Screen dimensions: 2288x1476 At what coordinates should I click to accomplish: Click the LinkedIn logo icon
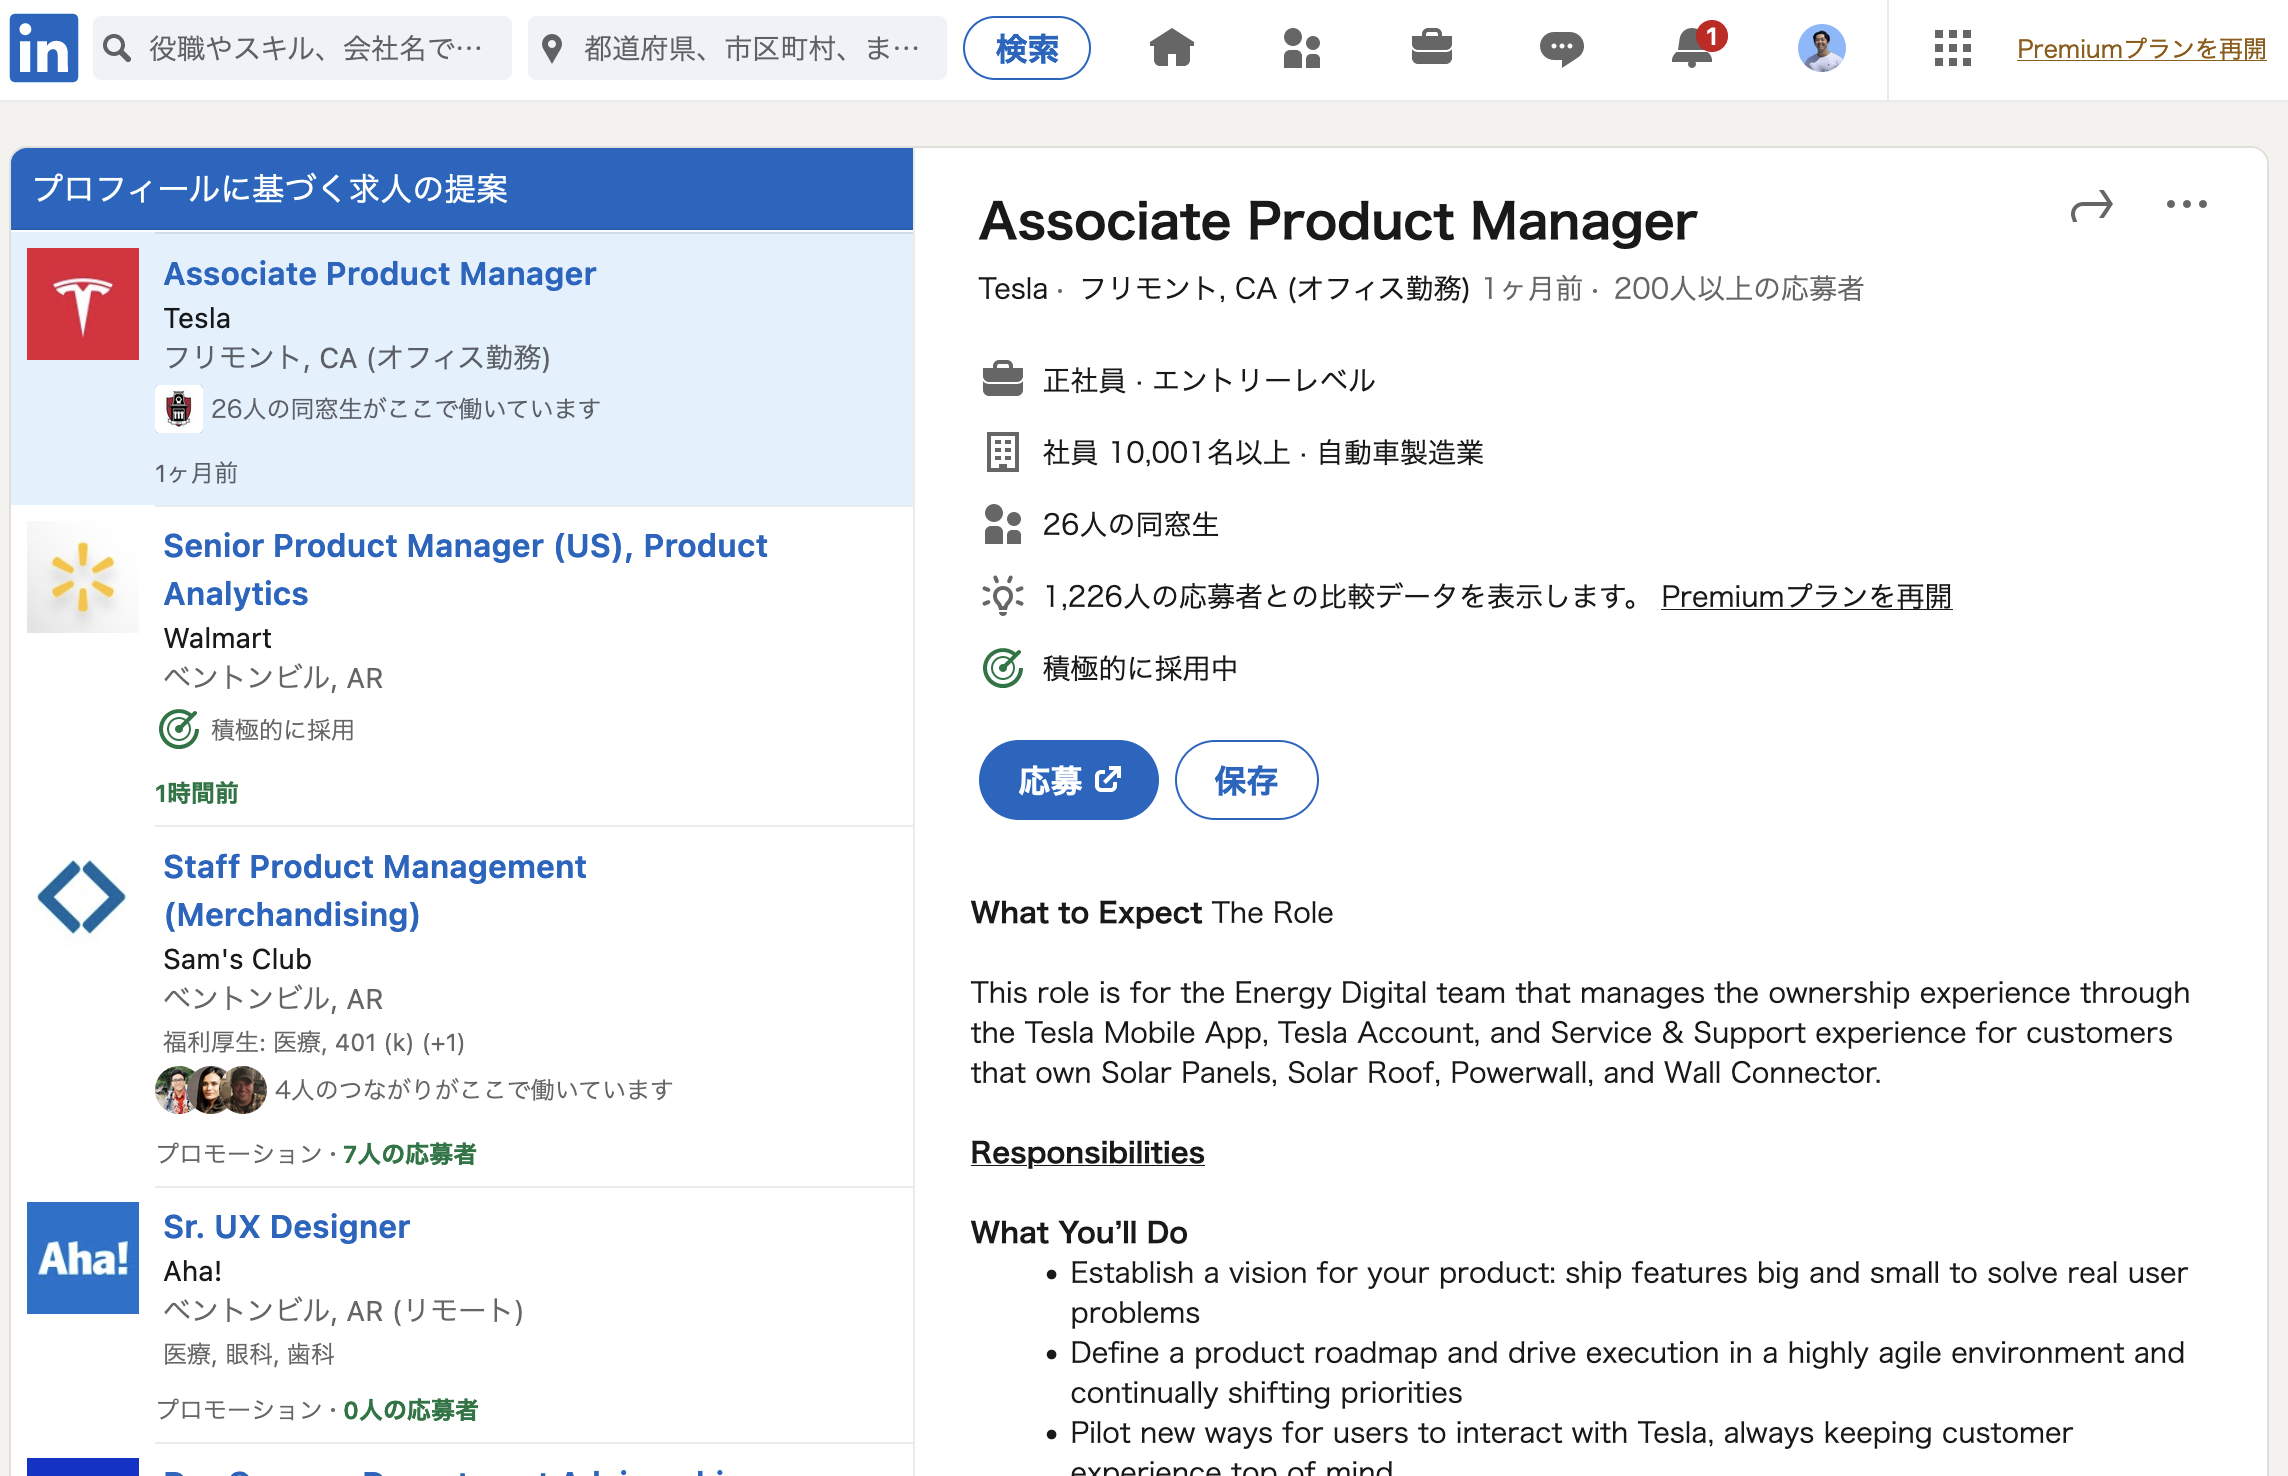tap(44, 48)
